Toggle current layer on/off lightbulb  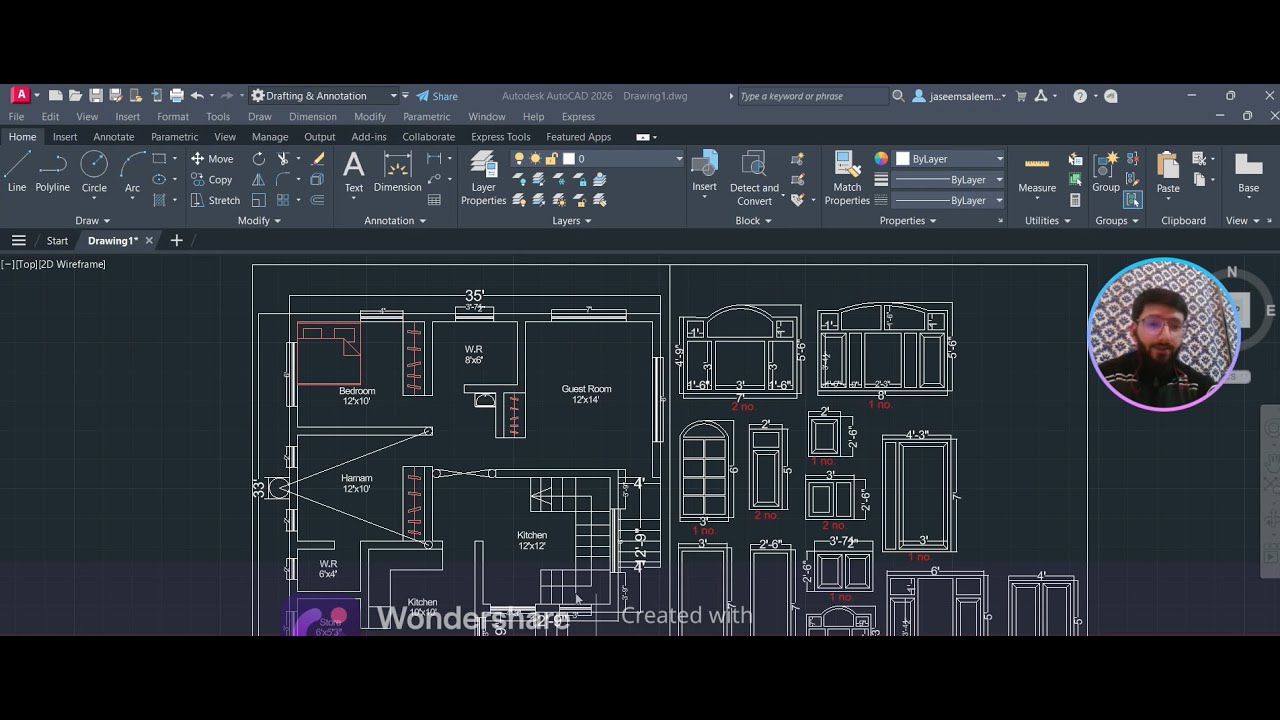(519, 159)
